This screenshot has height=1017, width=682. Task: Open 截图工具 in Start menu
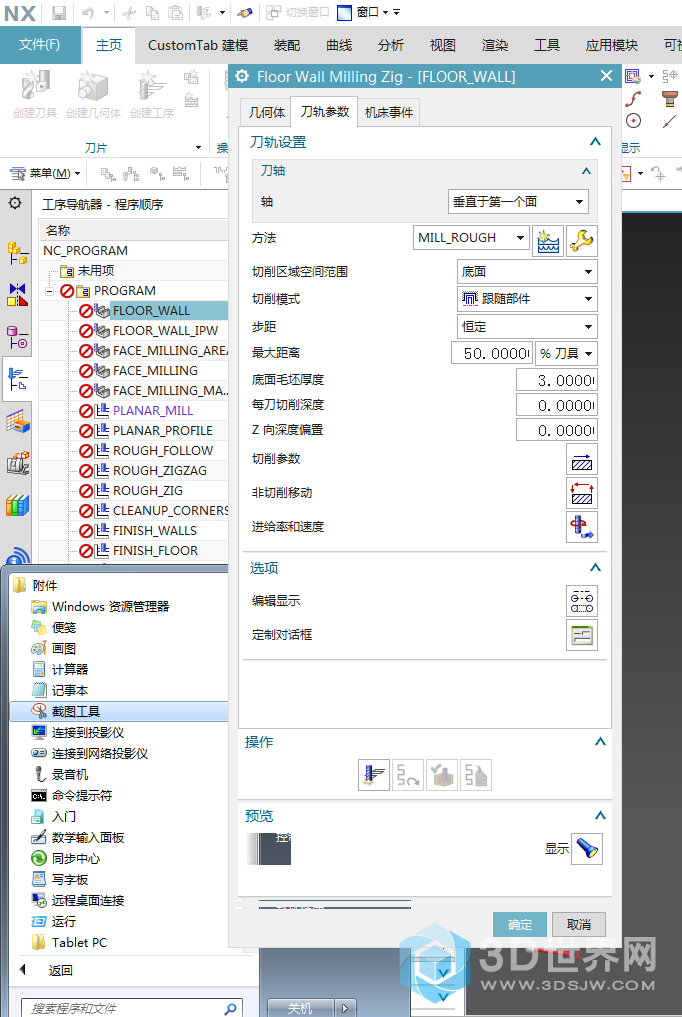[120, 712]
